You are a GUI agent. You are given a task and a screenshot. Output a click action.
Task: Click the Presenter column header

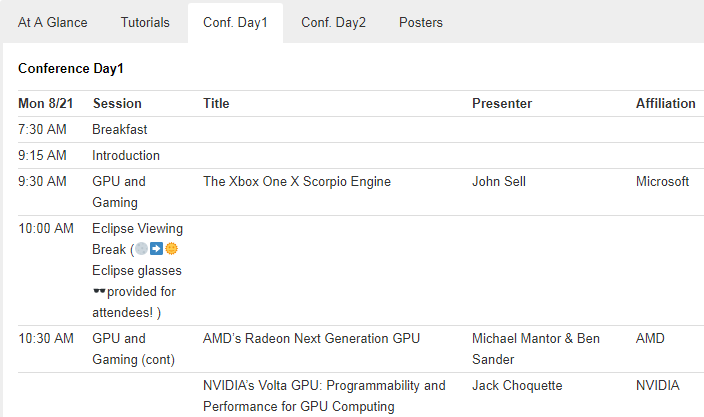pos(502,103)
